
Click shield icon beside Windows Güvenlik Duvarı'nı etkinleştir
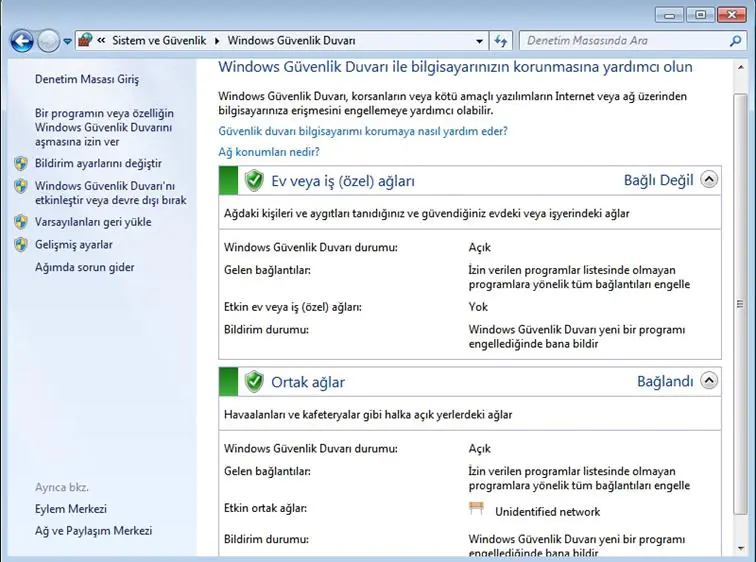21,186
